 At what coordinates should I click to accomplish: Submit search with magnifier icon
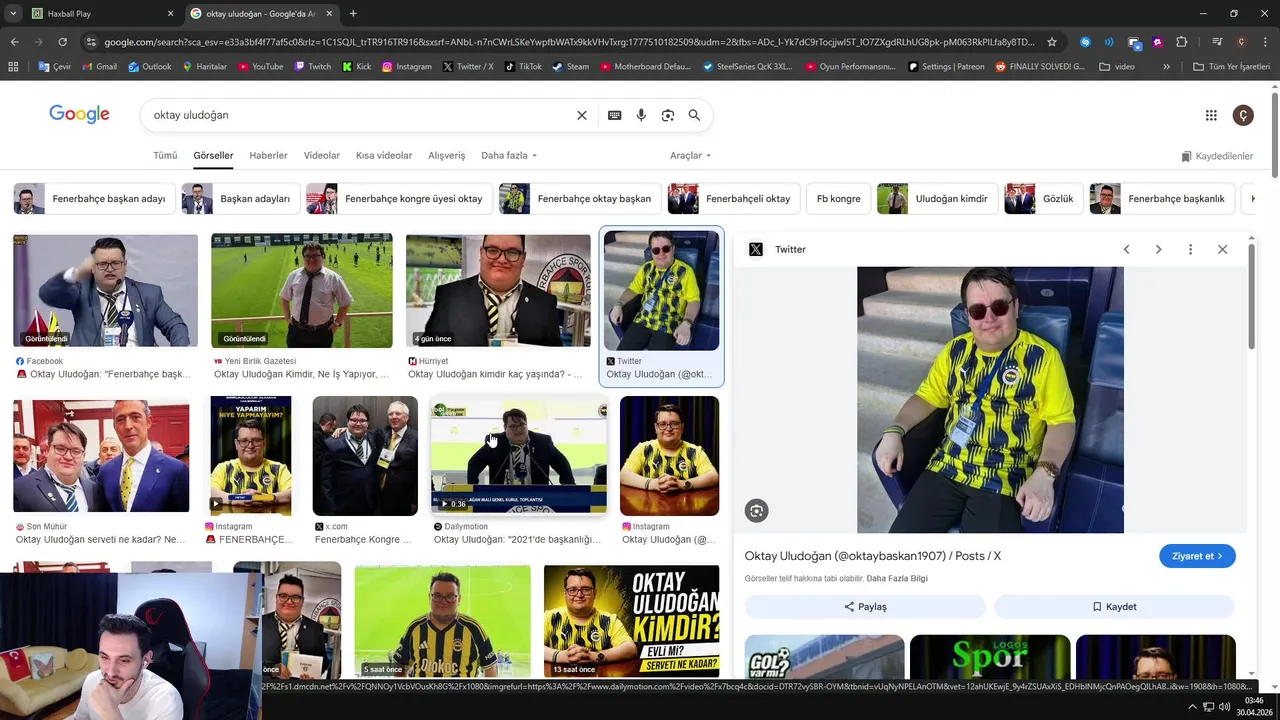(x=694, y=115)
